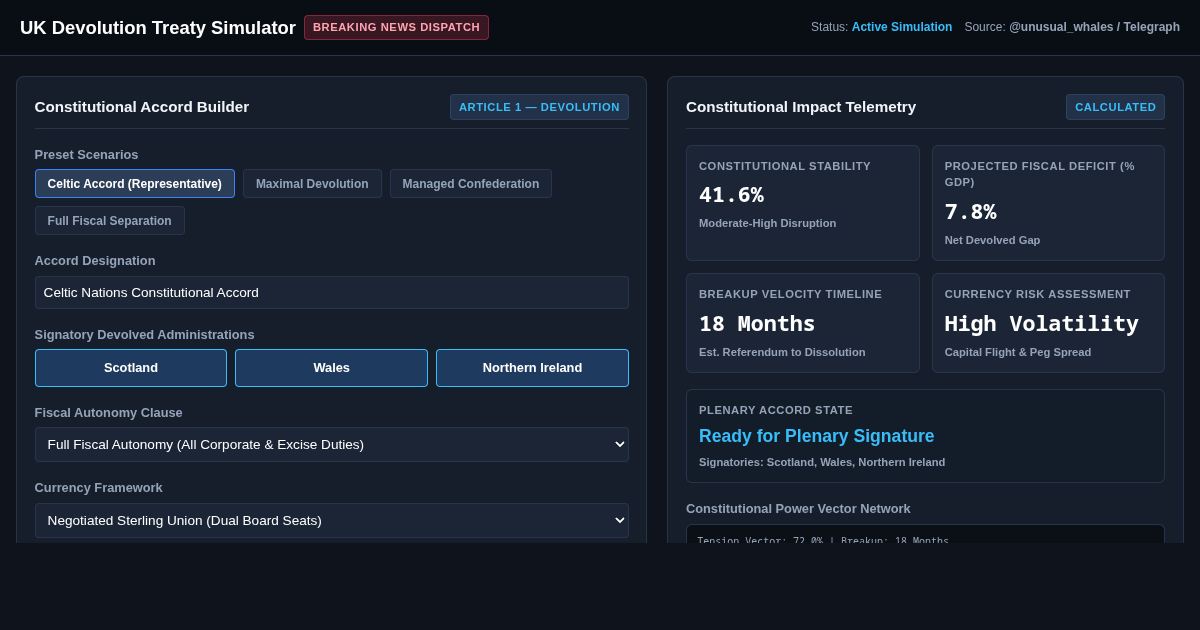Click the Calculated badge

pos(1115,107)
